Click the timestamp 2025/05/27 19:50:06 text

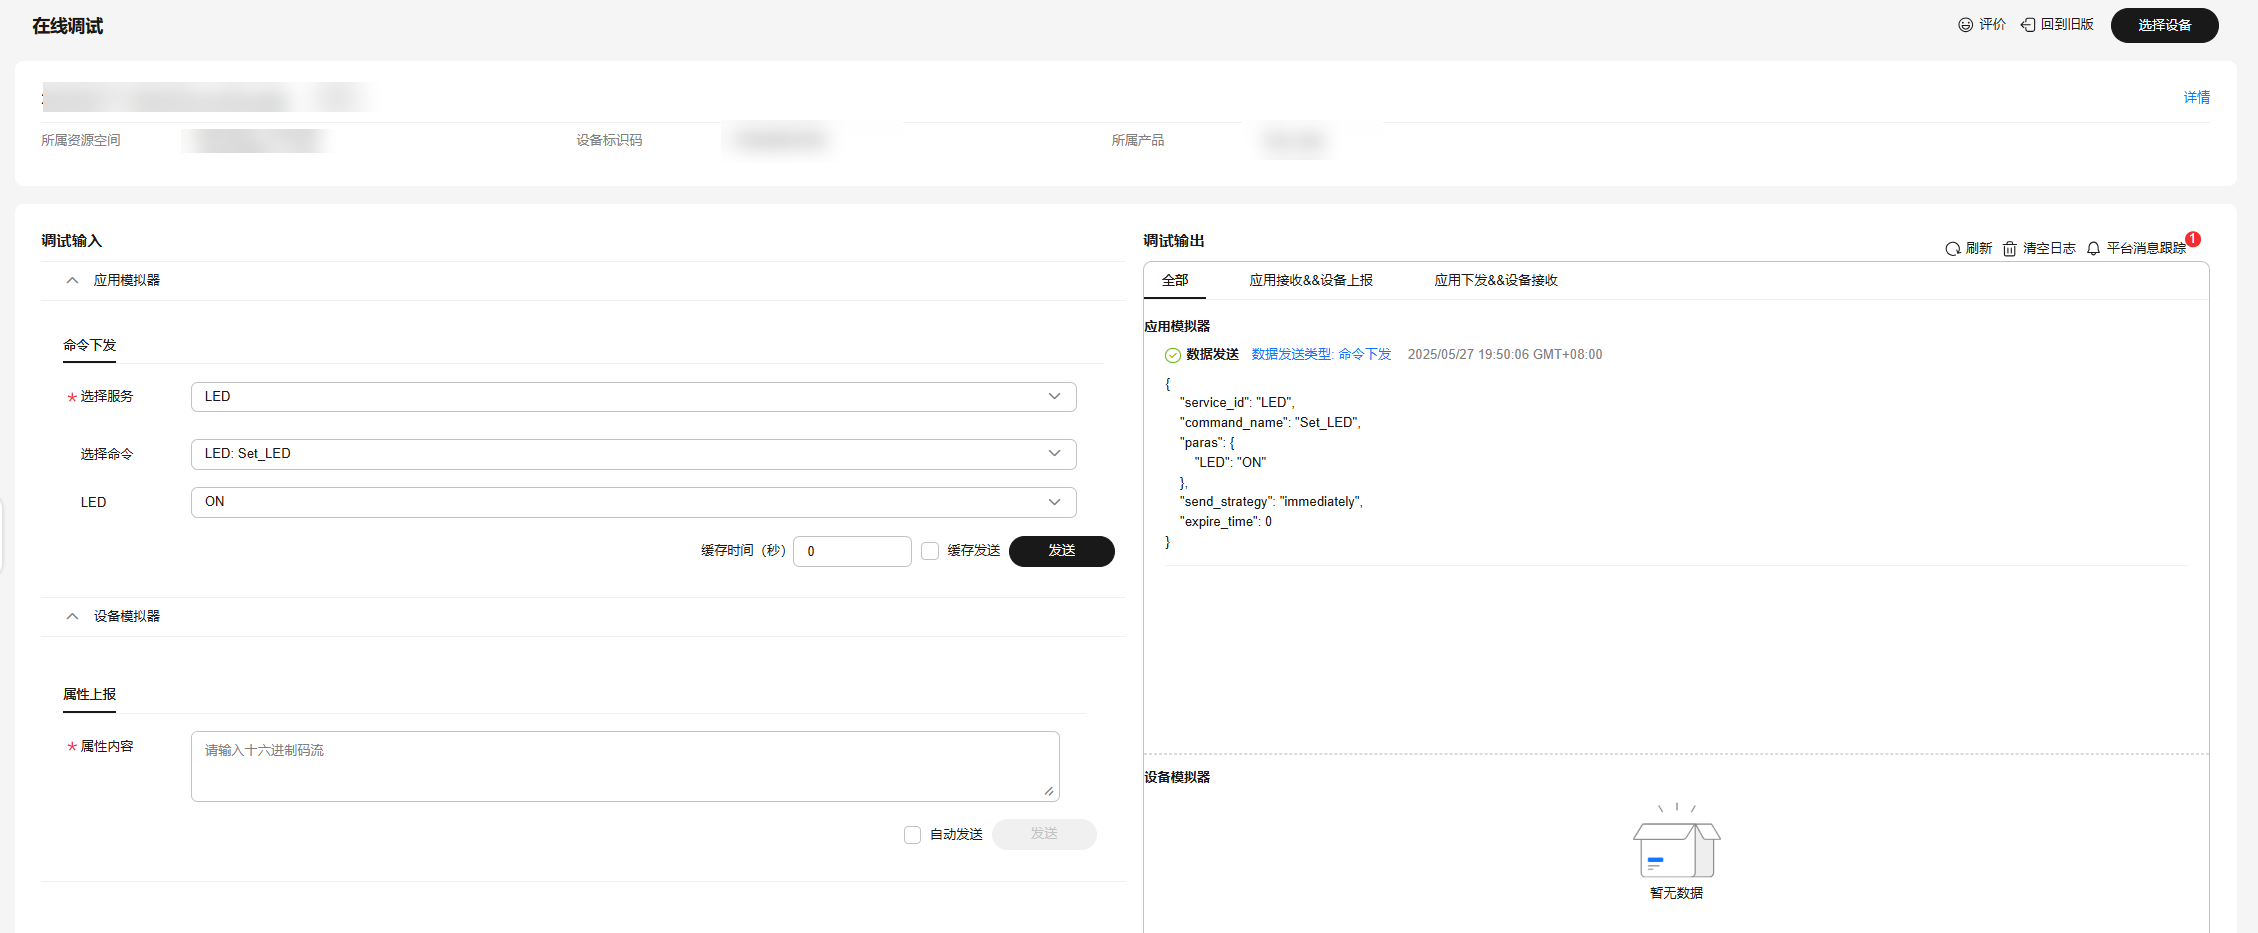click(1505, 355)
